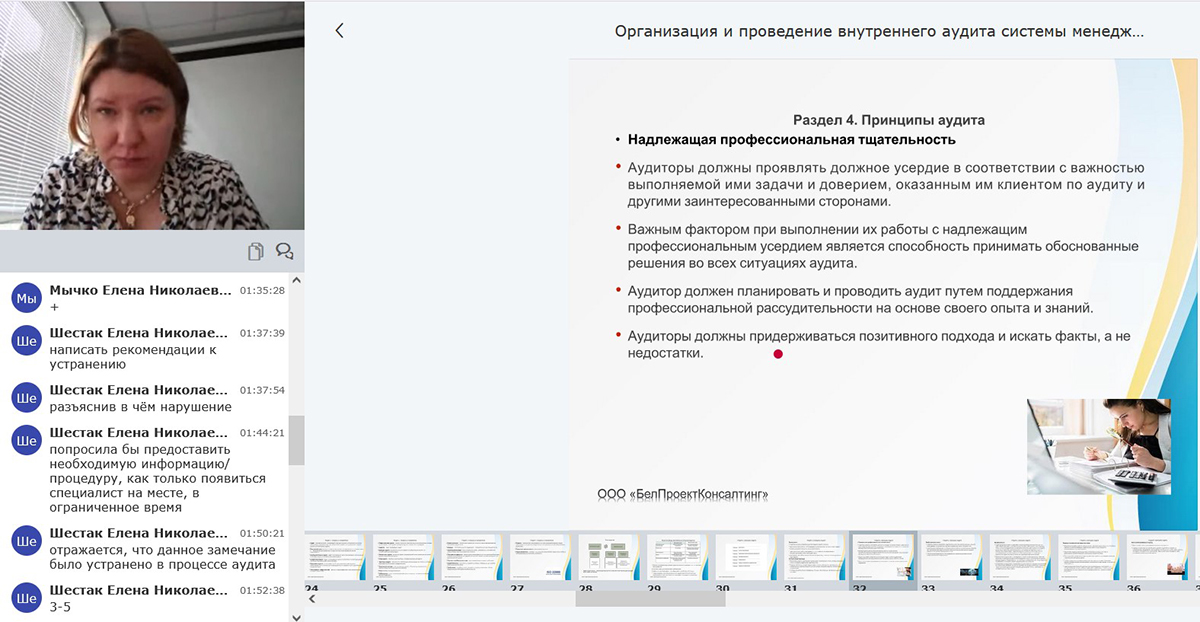Click the red pointer dot on the slide
Image resolution: width=1200 pixels, height=622 pixels.
tap(778, 354)
